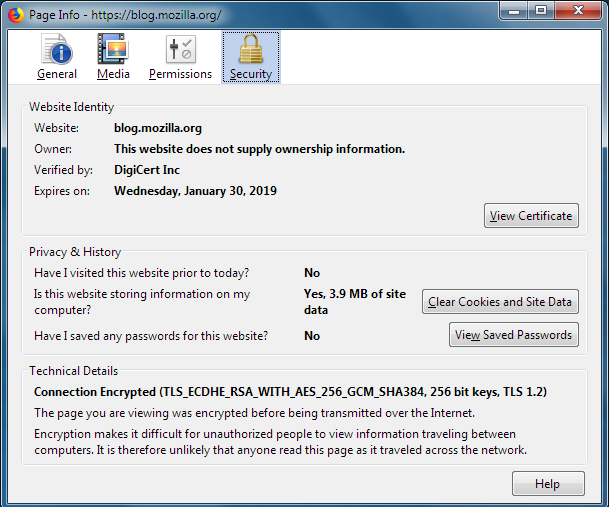Select website name blog.mozilla.org
609x507 pixels.
(158, 128)
